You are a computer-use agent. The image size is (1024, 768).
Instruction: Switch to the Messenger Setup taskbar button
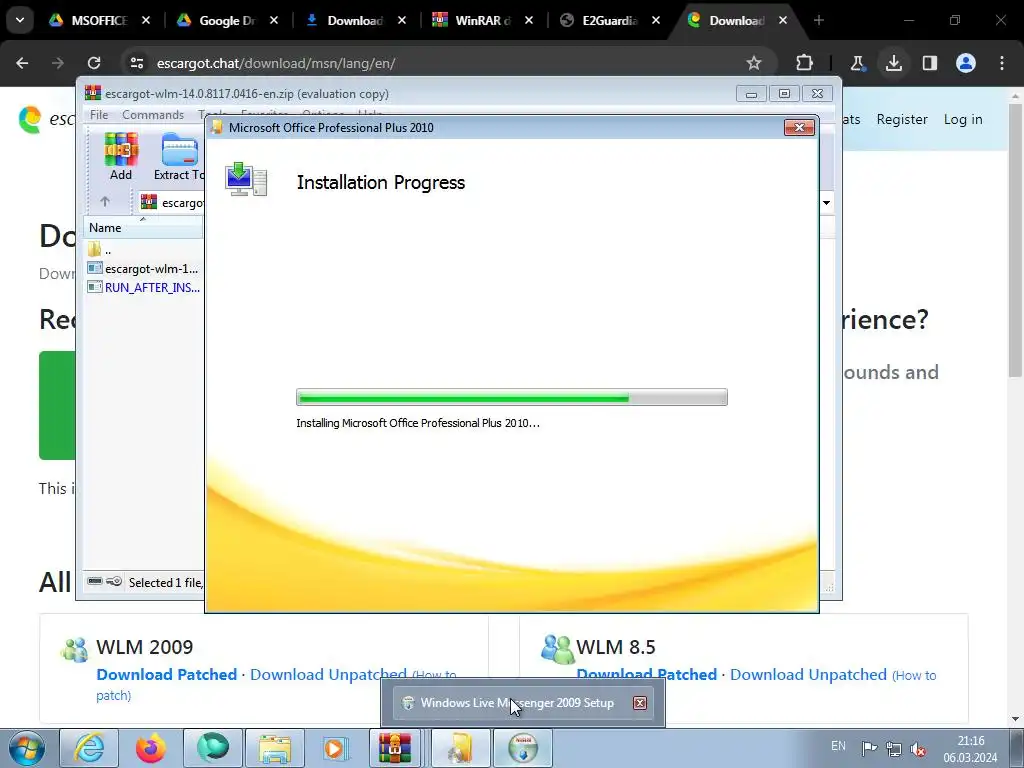(x=523, y=748)
